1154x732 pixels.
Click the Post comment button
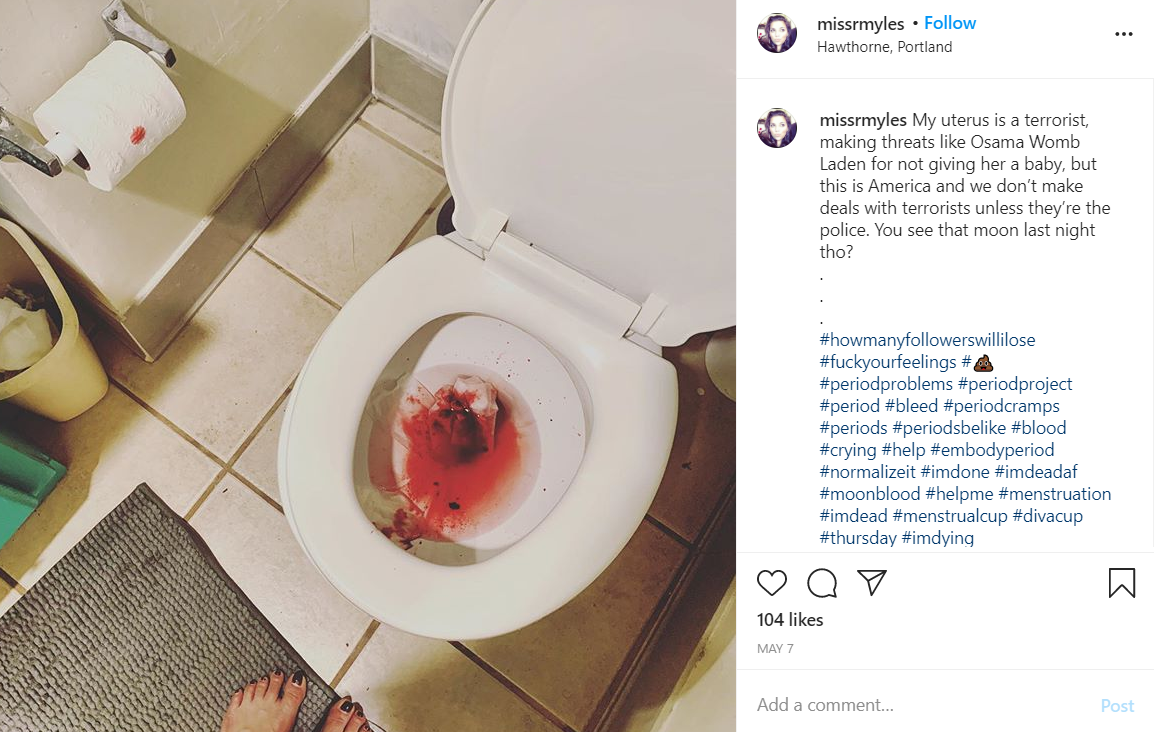click(x=1116, y=706)
